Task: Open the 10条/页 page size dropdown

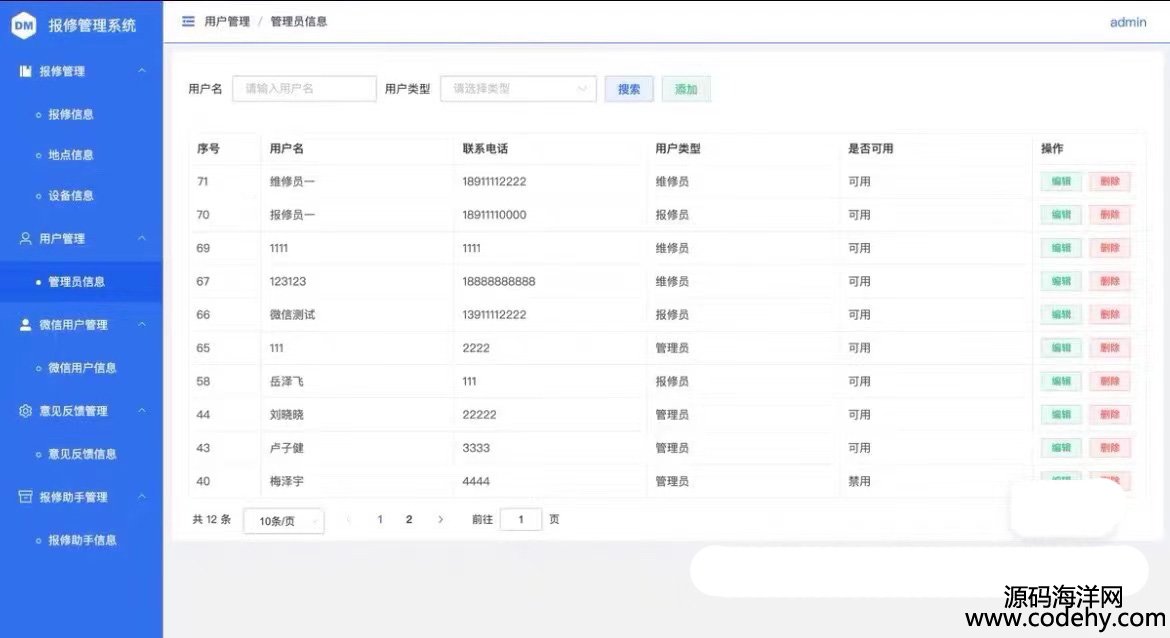Action: coord(284,521)
